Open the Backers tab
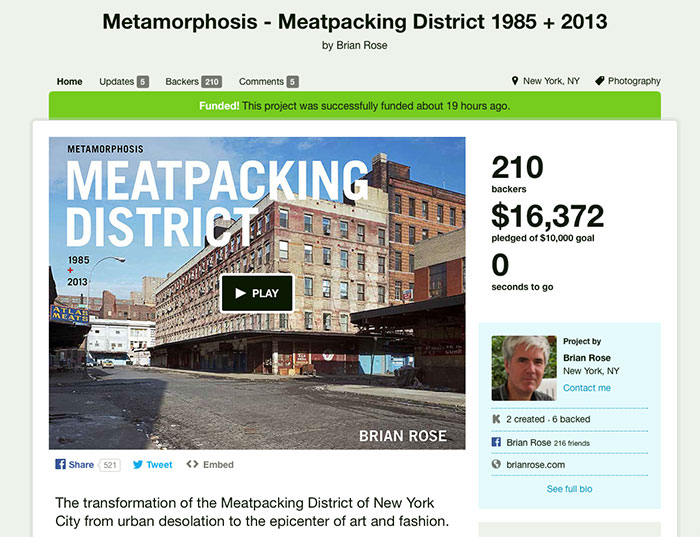 point(193,82)
